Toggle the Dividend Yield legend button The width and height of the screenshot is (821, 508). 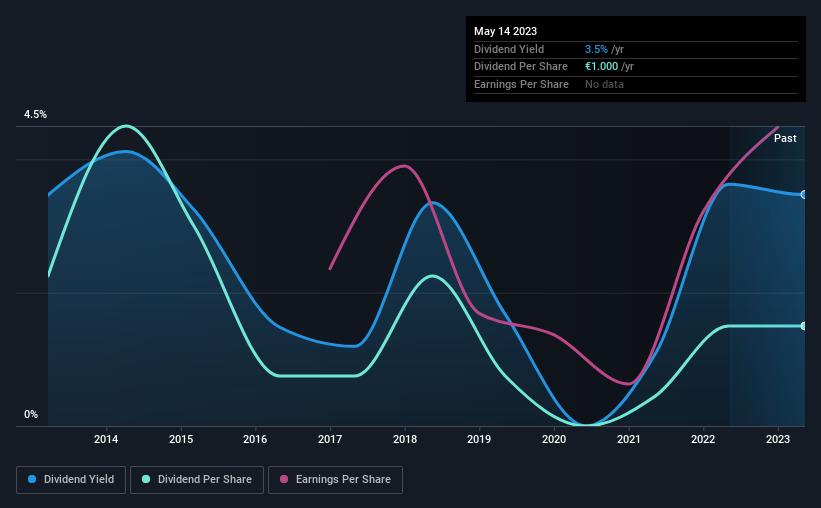[71, 480]
